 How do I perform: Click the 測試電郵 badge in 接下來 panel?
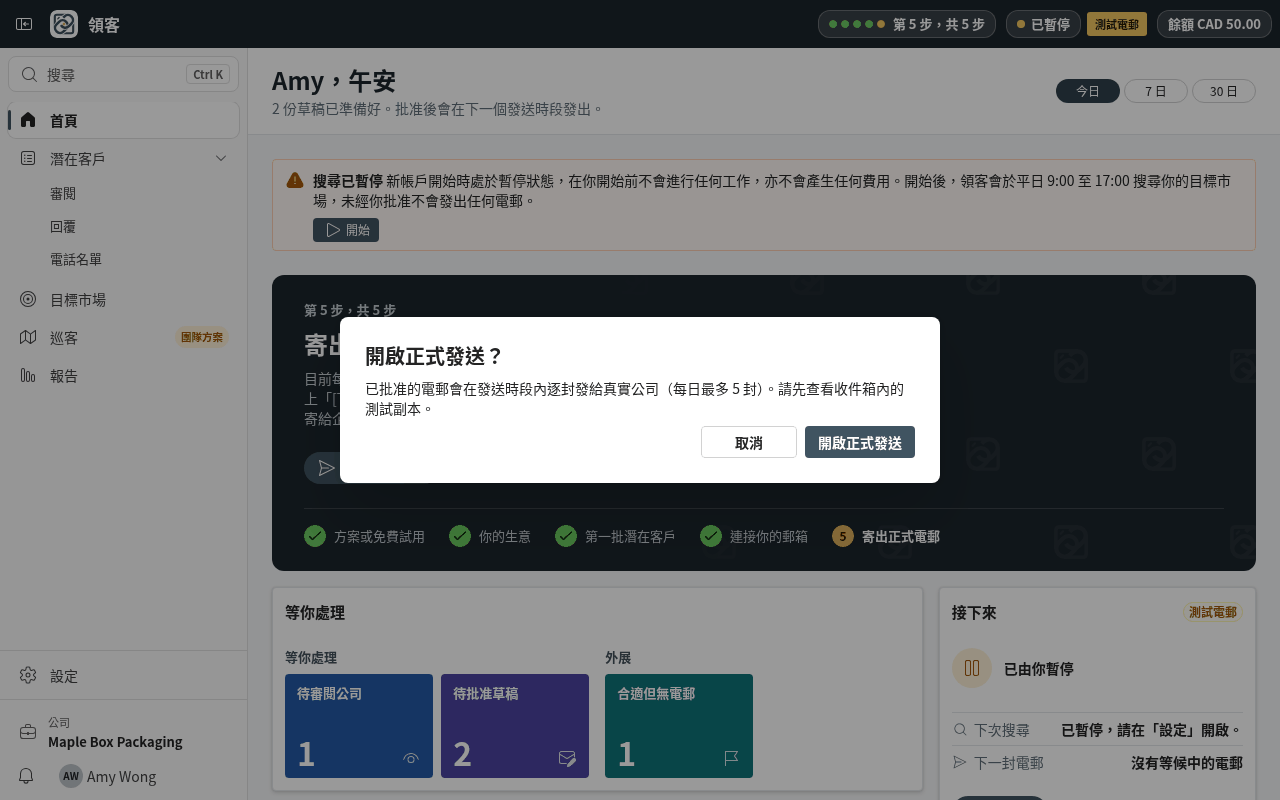(x=1213, y=612)
